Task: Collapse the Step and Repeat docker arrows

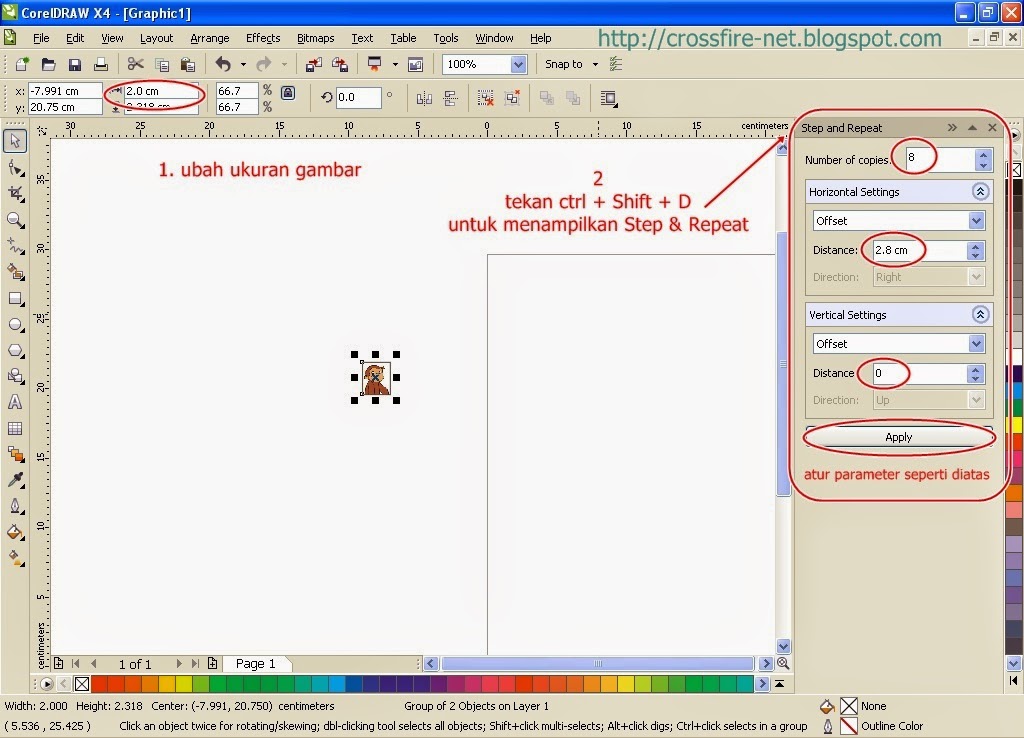Action: 952,127
